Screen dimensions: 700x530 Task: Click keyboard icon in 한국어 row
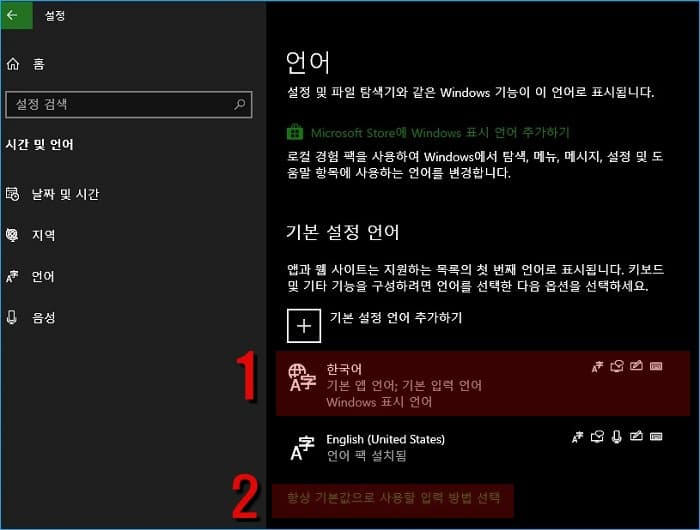pyautogui.click(x=656, y=366)
